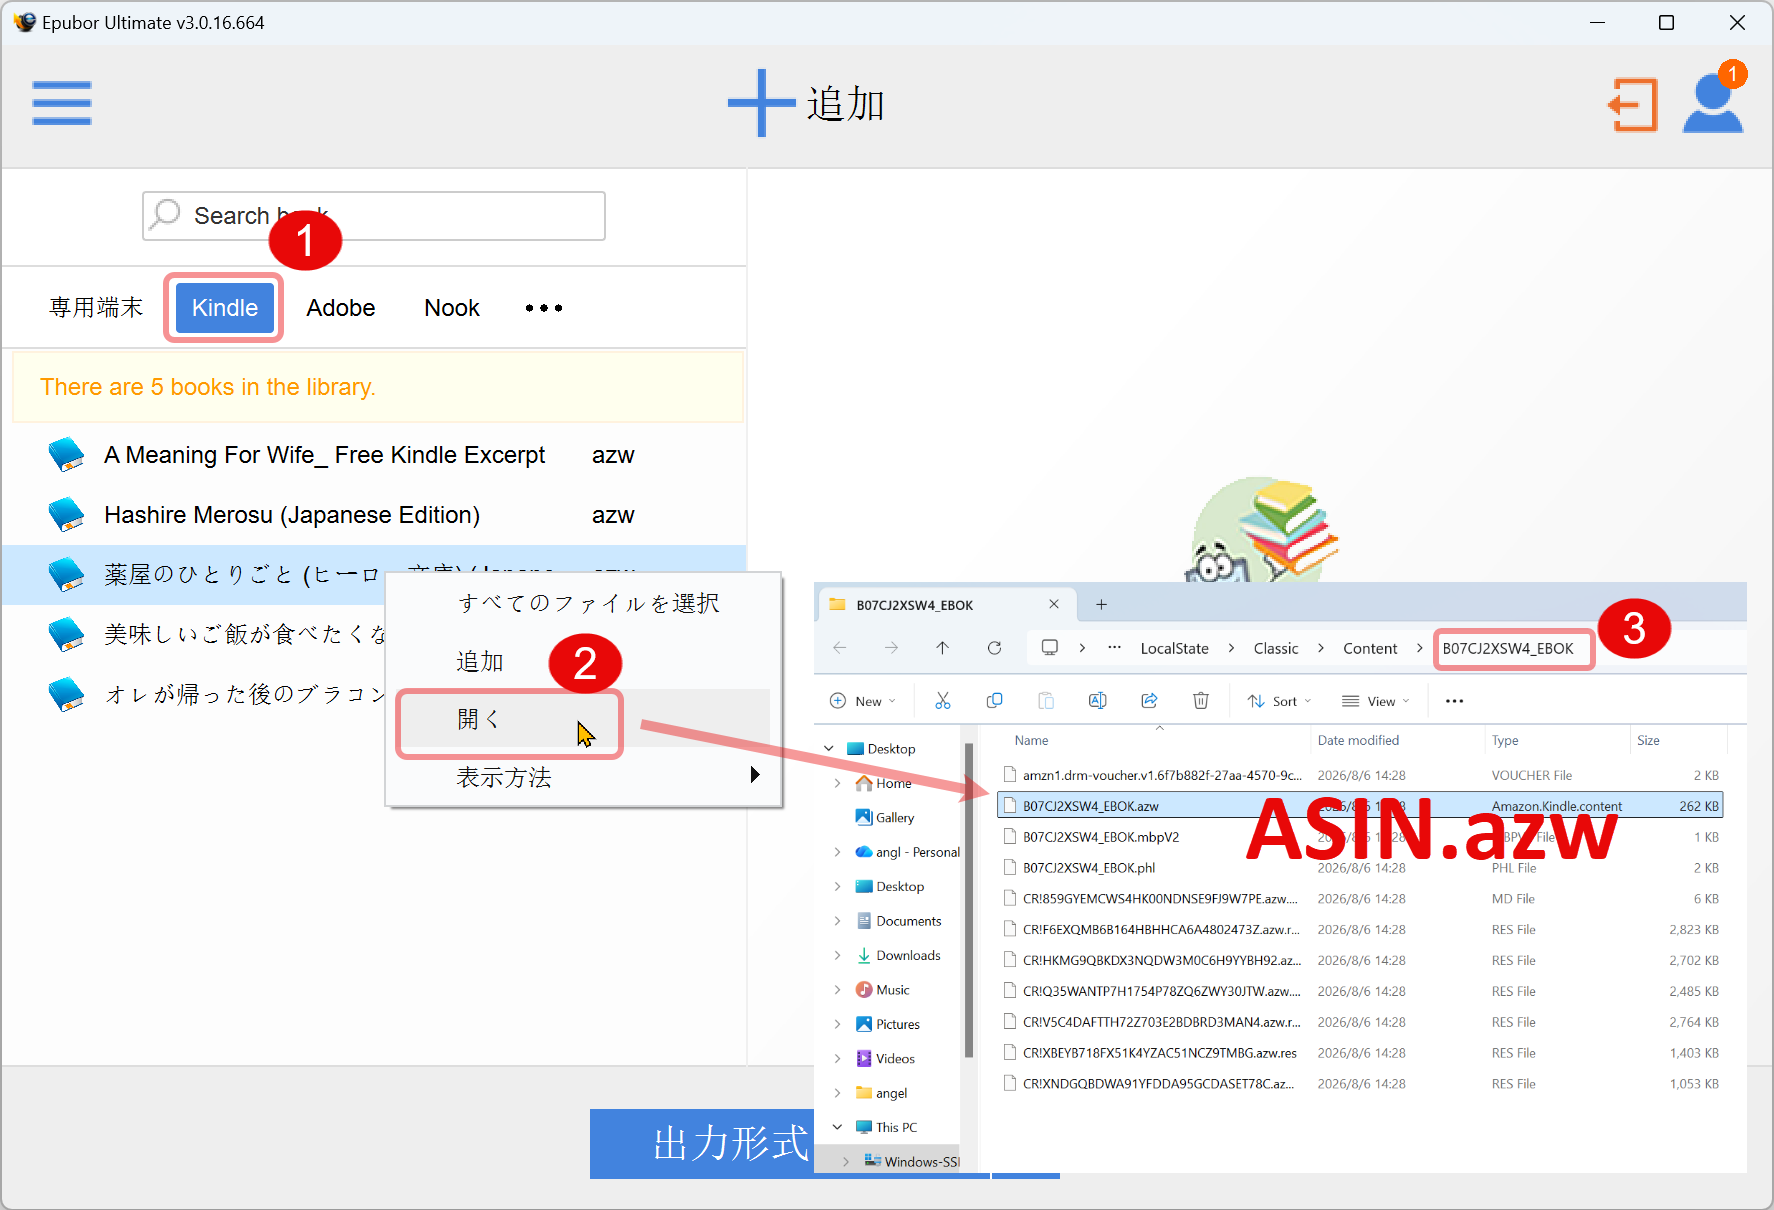Click Content in Explorer breadcrumb
Screen dimensions: 1774x1210
click(1370, 648)
